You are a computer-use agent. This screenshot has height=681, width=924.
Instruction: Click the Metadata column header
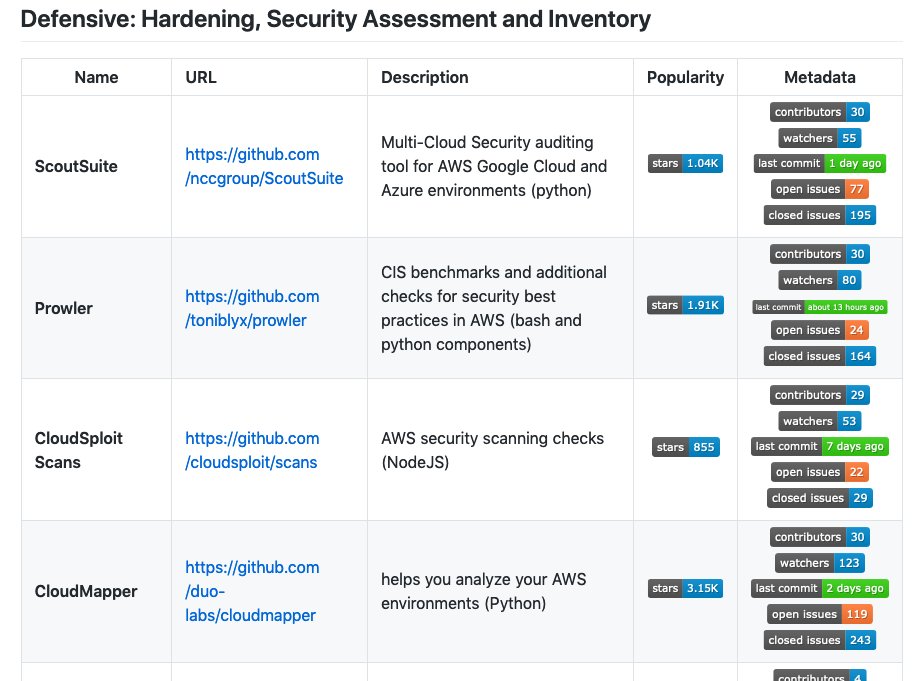coord(820,77)
